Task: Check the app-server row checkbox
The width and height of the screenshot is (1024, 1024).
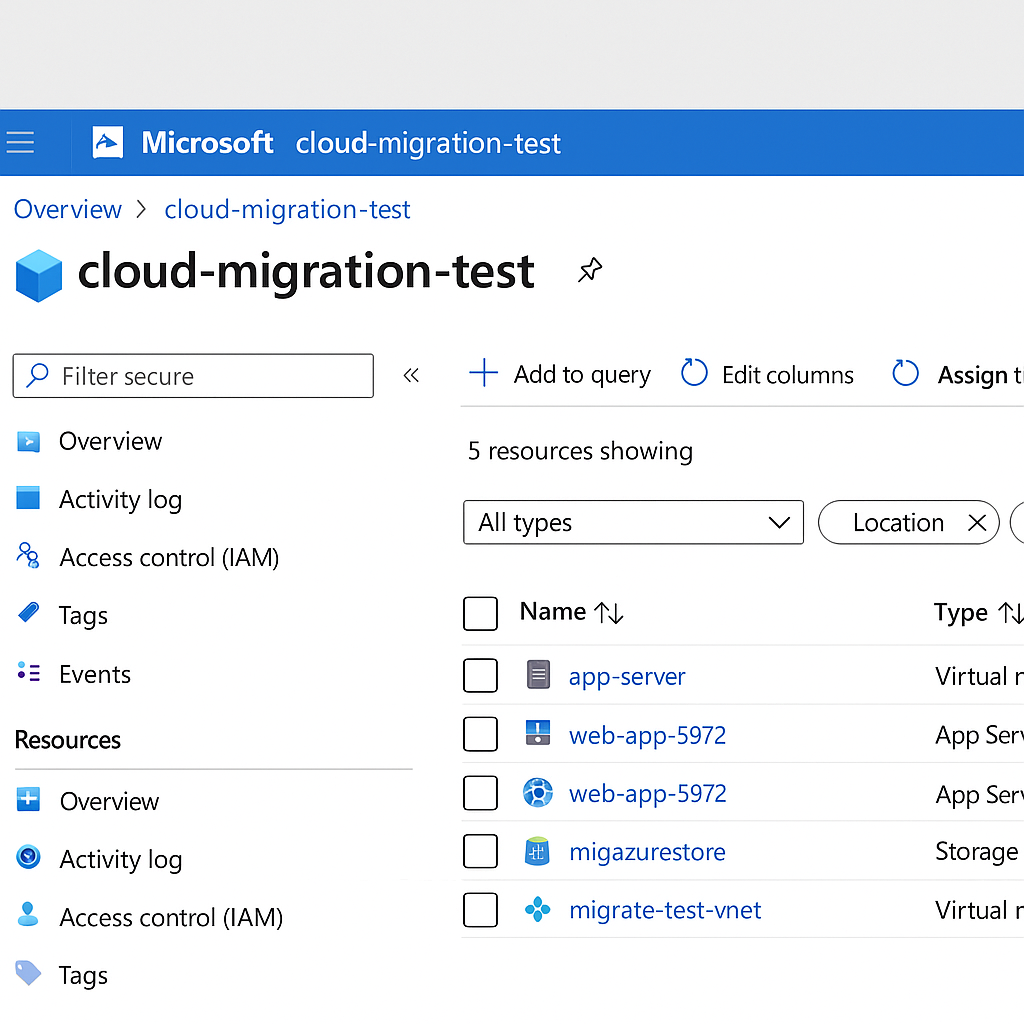Action: coord(480,676)
